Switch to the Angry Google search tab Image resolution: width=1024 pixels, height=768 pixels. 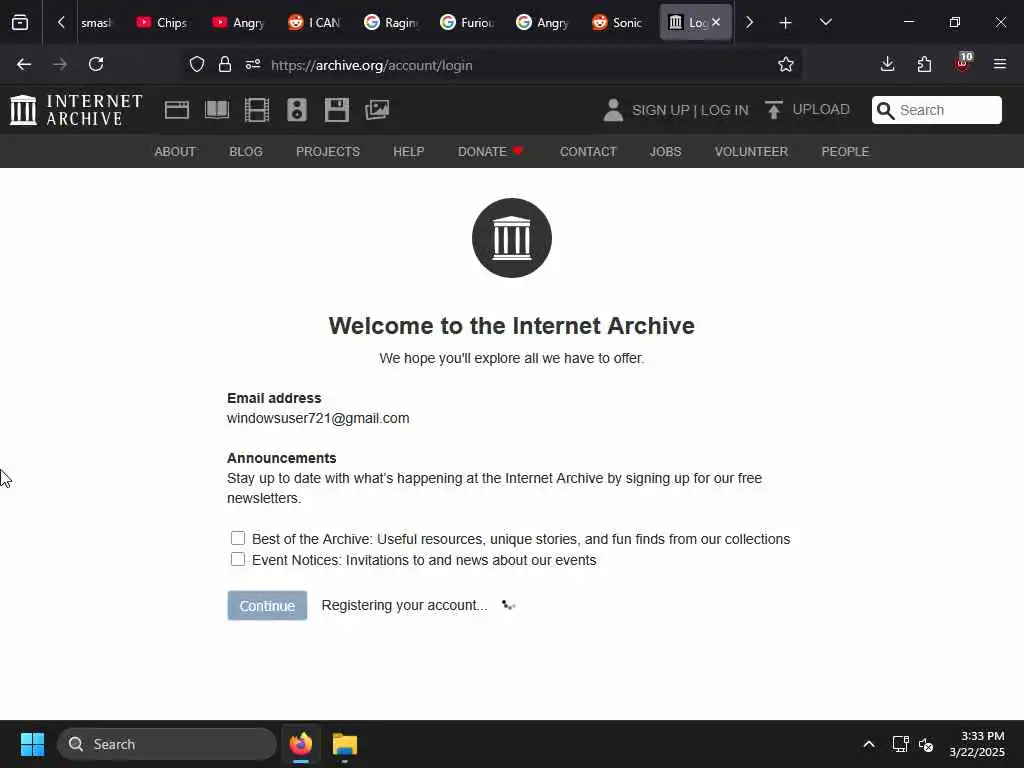(541, 22)
